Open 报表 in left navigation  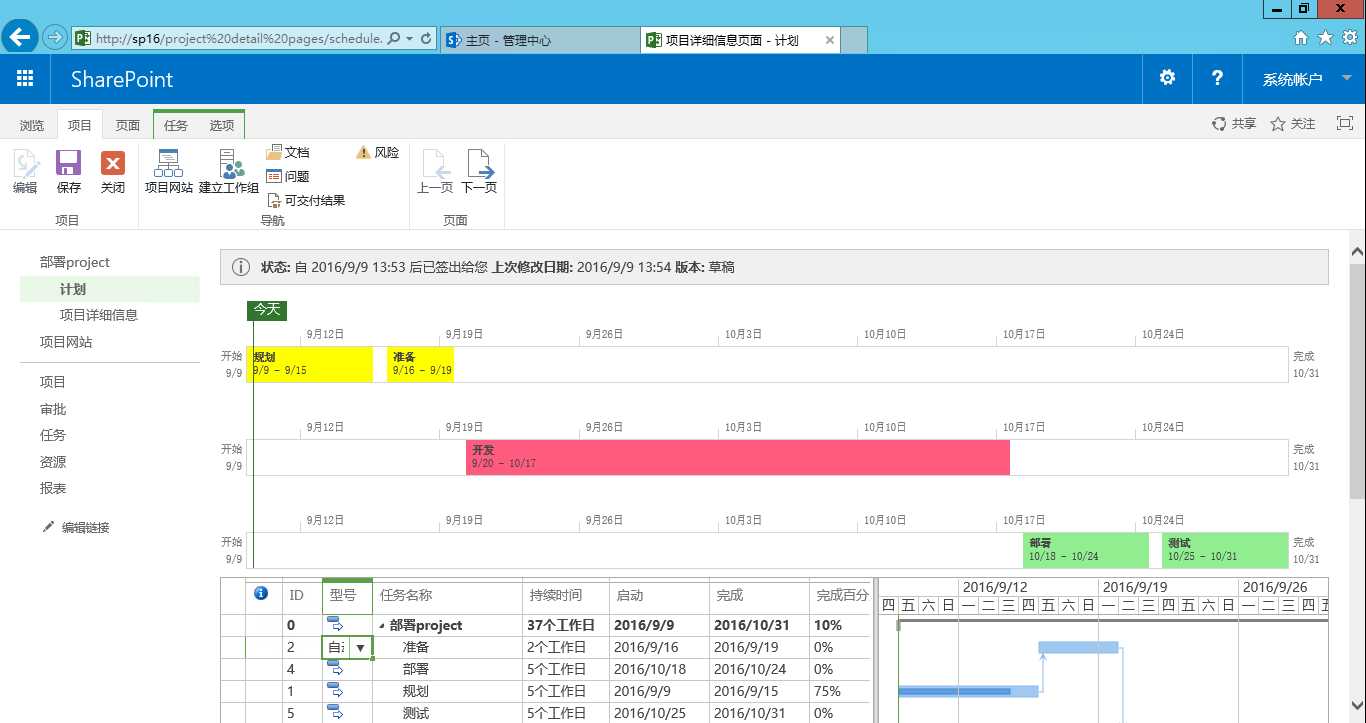pos(53,488)
